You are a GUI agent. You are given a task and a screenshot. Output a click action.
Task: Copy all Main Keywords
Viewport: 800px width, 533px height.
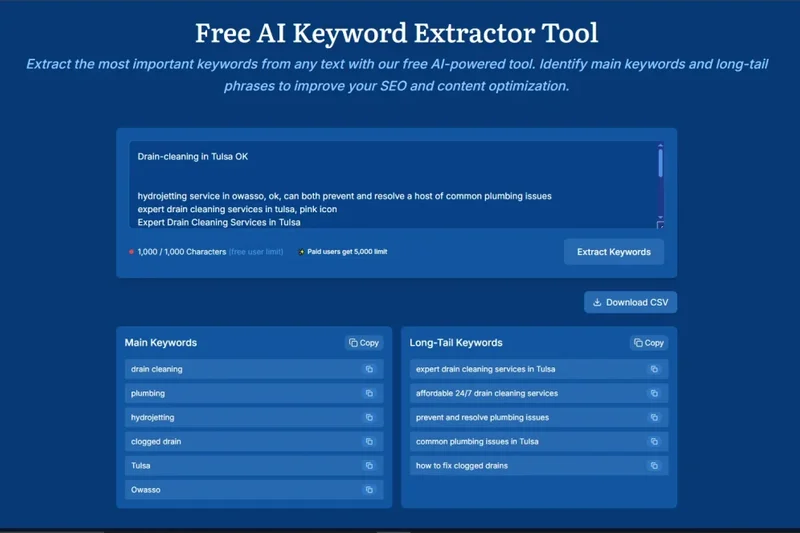[x=364, y=343]
